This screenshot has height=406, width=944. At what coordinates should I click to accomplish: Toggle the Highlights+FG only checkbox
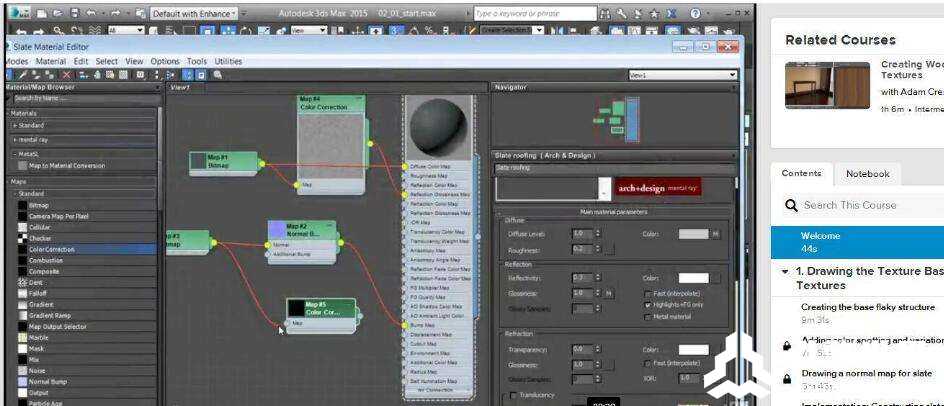click(648, 305)
